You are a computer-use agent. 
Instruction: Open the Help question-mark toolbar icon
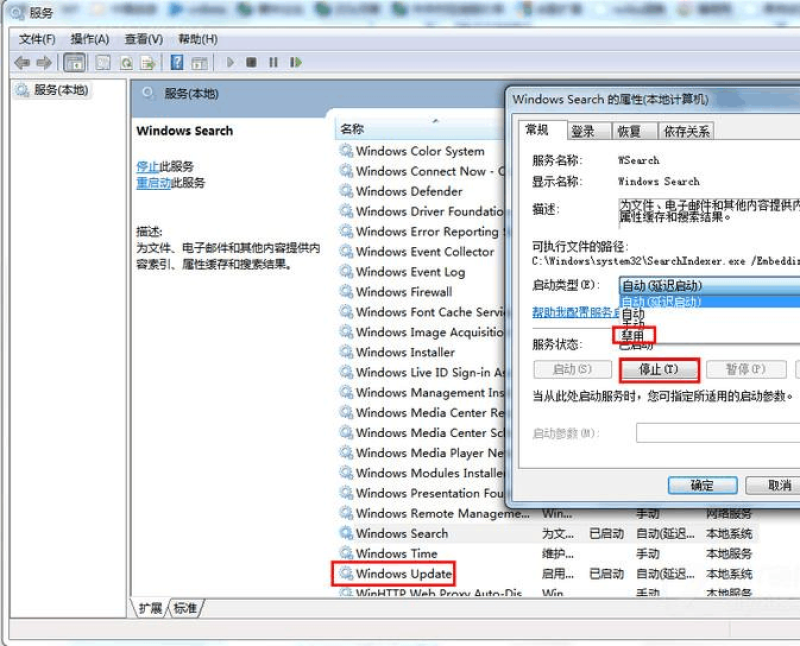[x=177, y=63]
